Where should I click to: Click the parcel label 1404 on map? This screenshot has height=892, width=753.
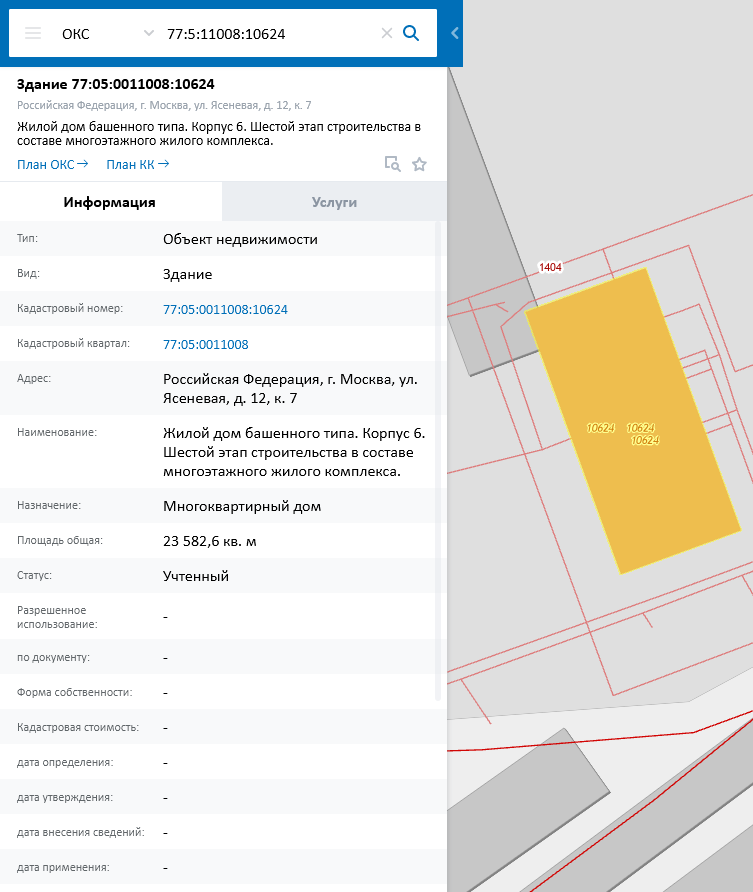(550, 267)
